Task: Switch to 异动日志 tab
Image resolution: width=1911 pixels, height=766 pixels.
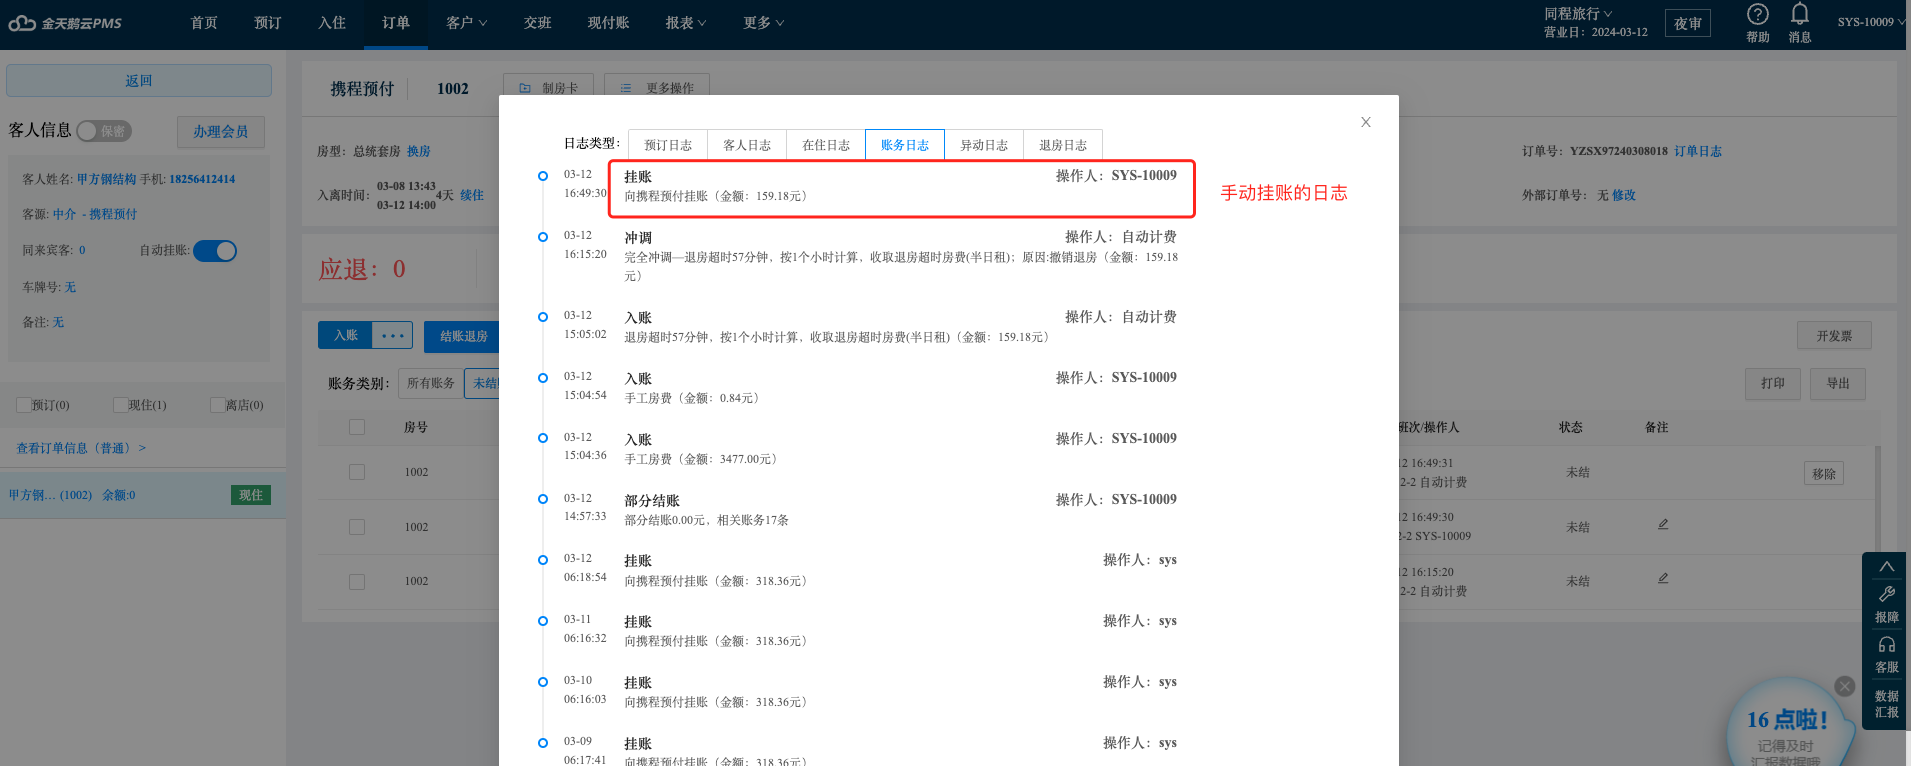Action: point(984,145)
